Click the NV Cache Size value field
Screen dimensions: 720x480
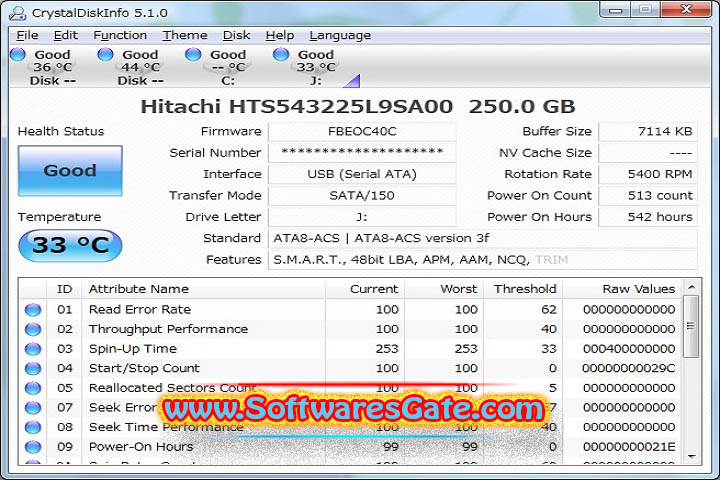click(648, 152)
